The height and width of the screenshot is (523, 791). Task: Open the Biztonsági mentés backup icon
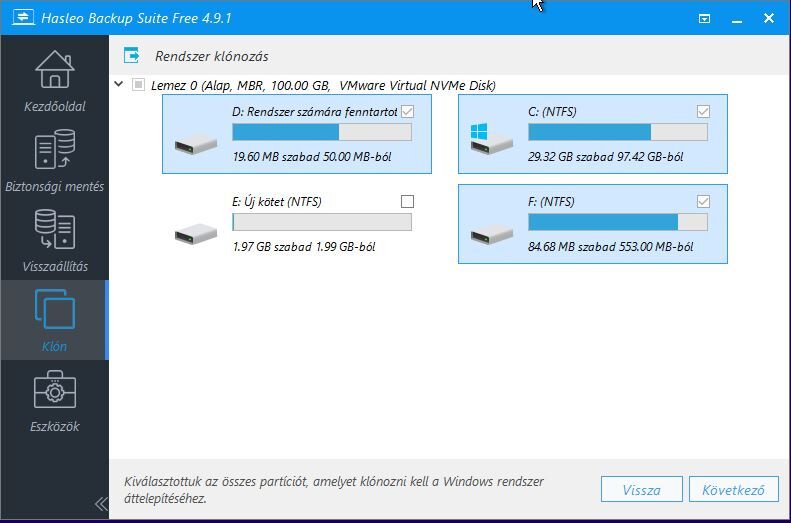point(54,149)
